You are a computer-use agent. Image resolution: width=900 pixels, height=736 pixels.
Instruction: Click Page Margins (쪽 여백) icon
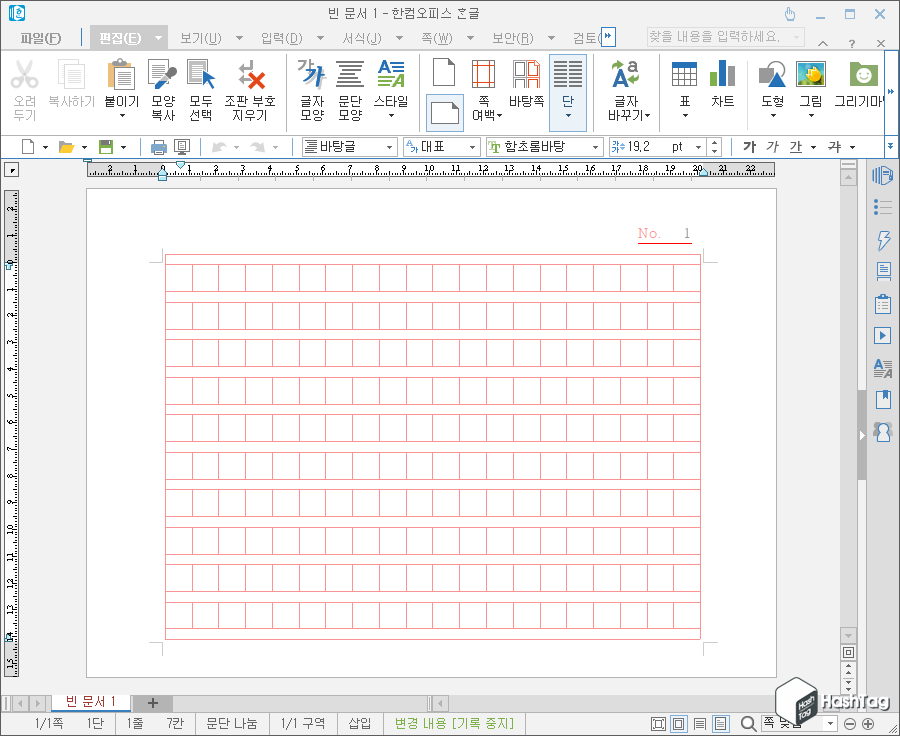[483, 75]
